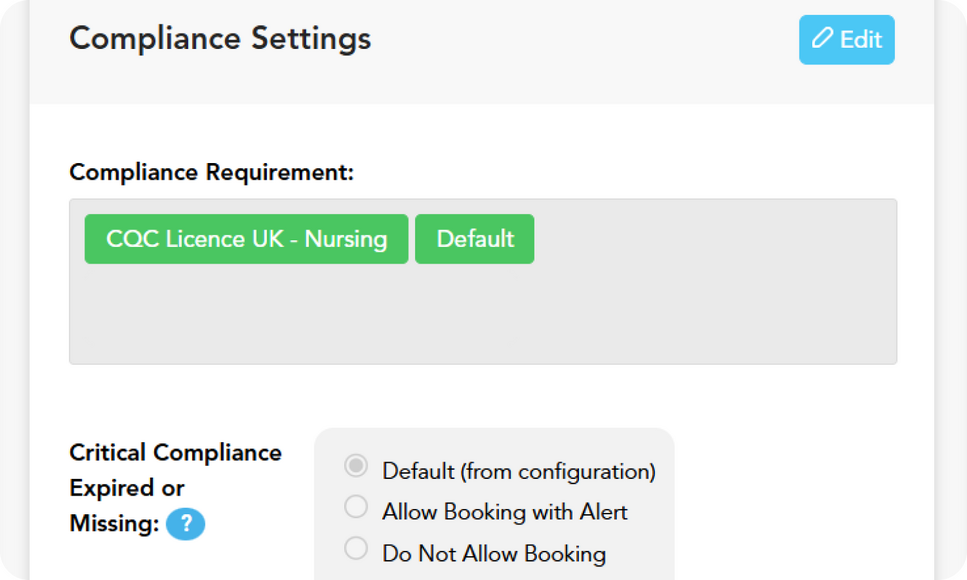Click the 'Compliance Requirement:' field label
Viewport: 967px width, 580px height.
click(212, 172)
